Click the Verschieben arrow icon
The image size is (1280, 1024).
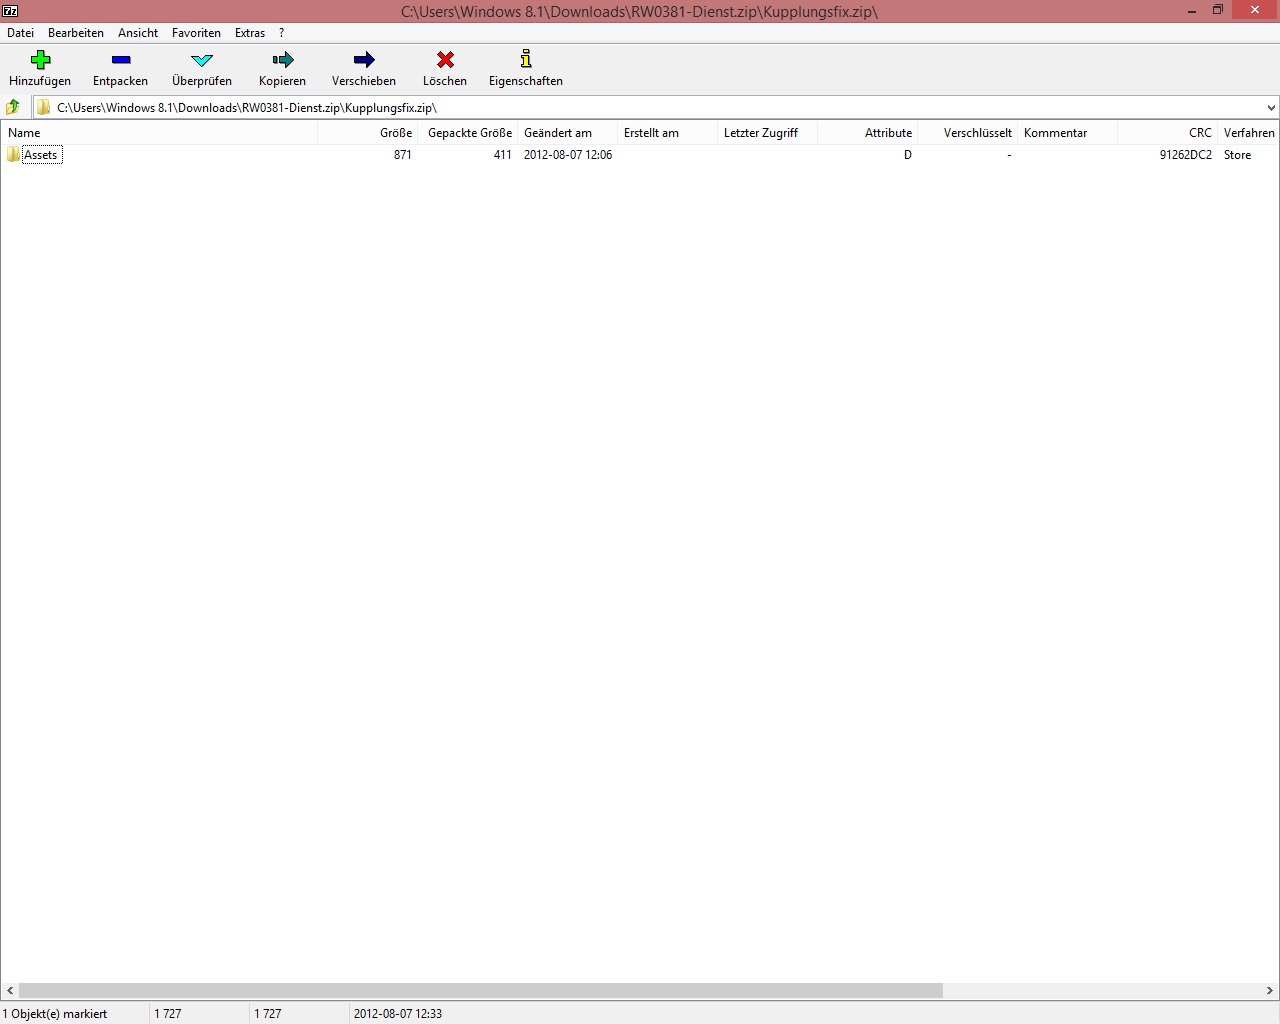364,60
